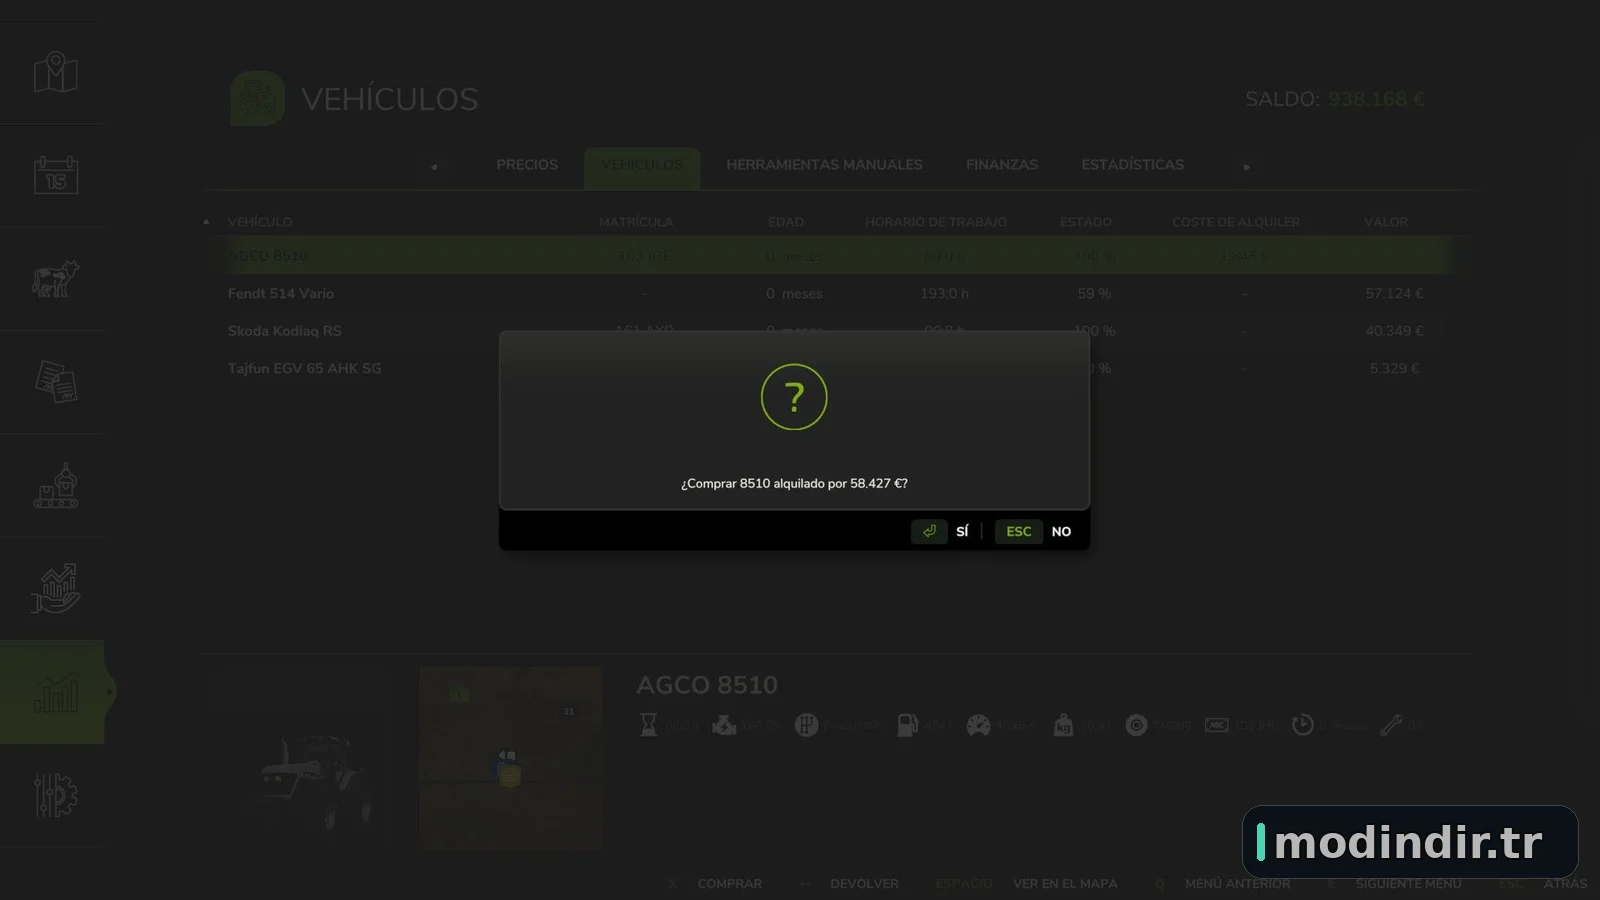Click the dialog message about buying the 8510
Viewport: 1600px width, 900px height.
coord(794,483)
